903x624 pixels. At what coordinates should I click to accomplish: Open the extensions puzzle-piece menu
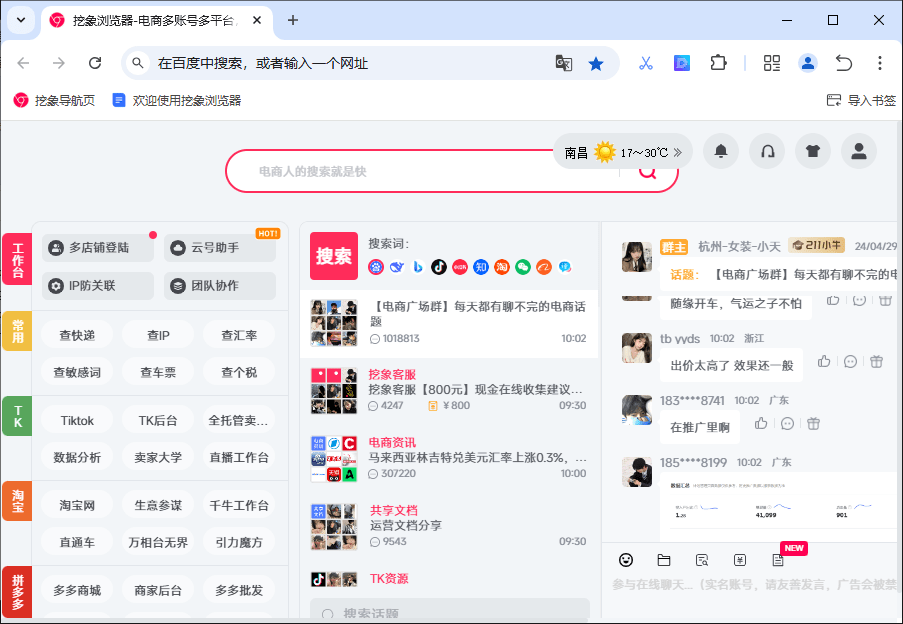point(718,62)
